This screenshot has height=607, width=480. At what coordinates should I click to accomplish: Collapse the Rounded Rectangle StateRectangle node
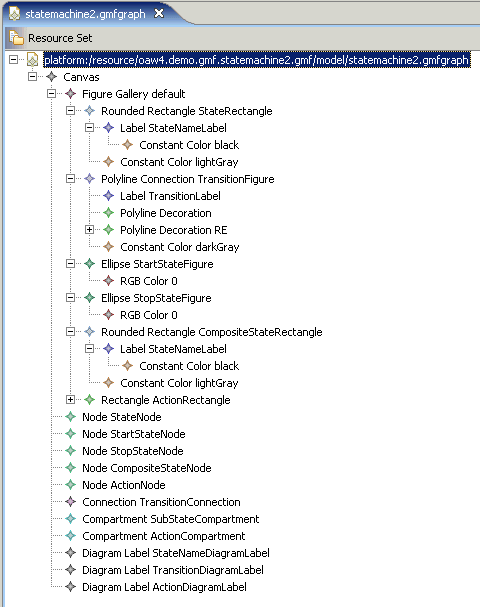point(70,111)
